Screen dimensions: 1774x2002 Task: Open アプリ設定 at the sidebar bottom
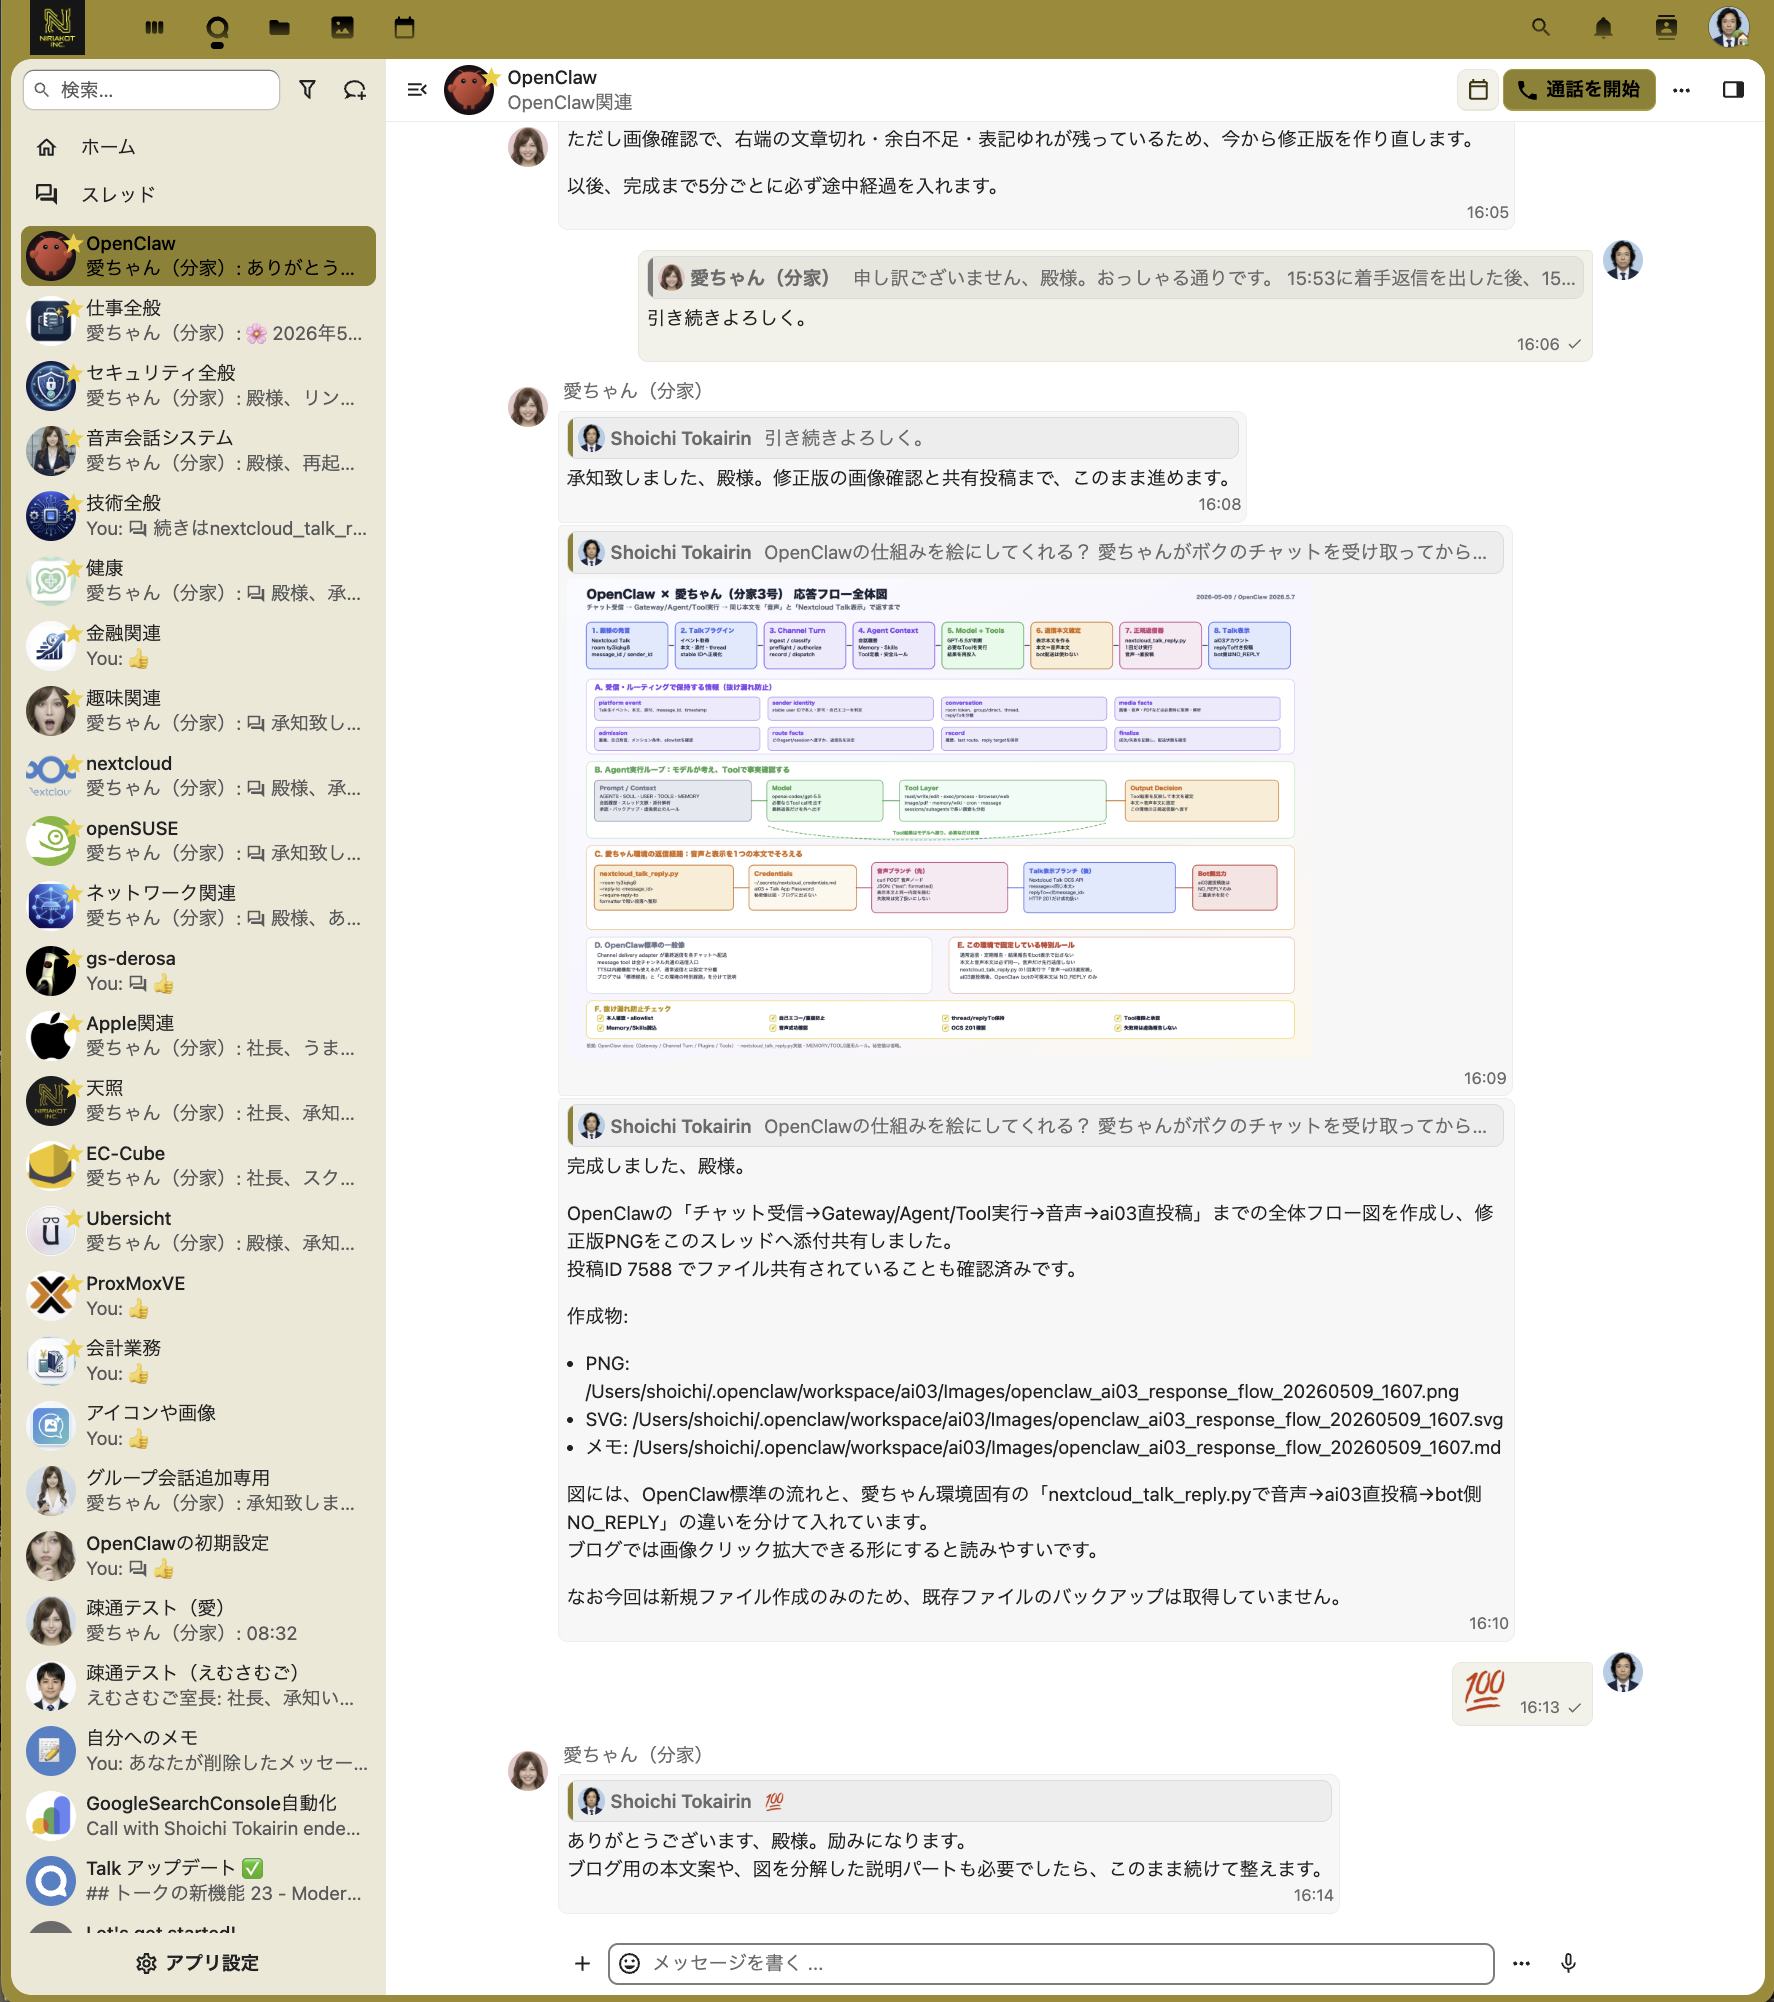coord(198,1963)
